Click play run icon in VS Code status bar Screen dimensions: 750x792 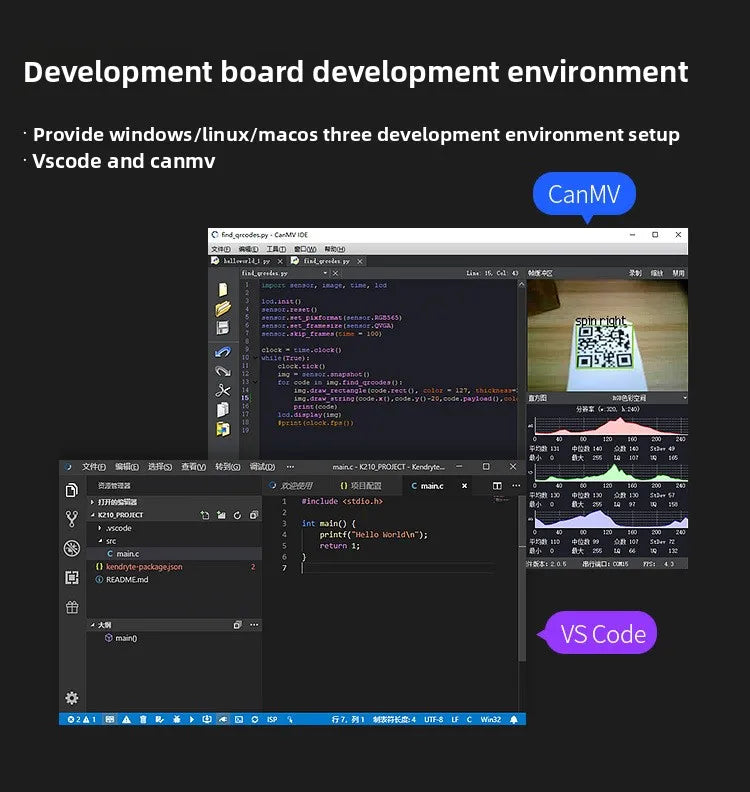(x=191, y=719)
